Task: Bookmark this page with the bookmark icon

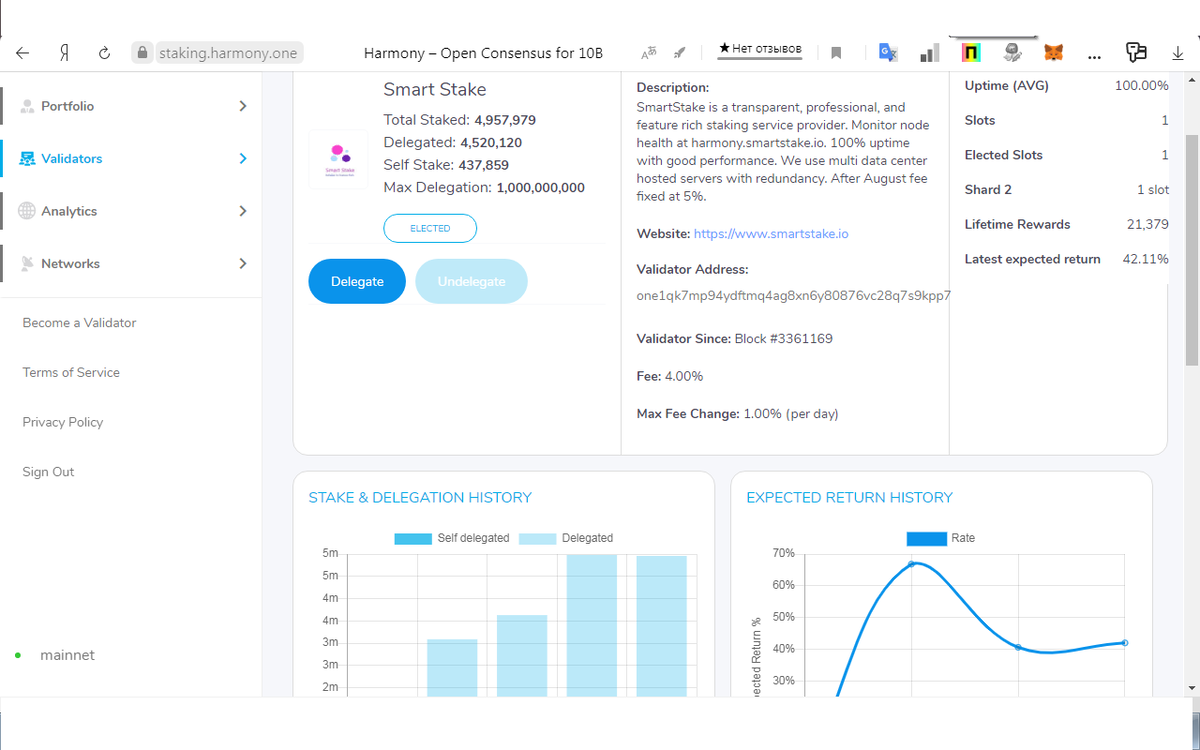Action: coord(836,53)
